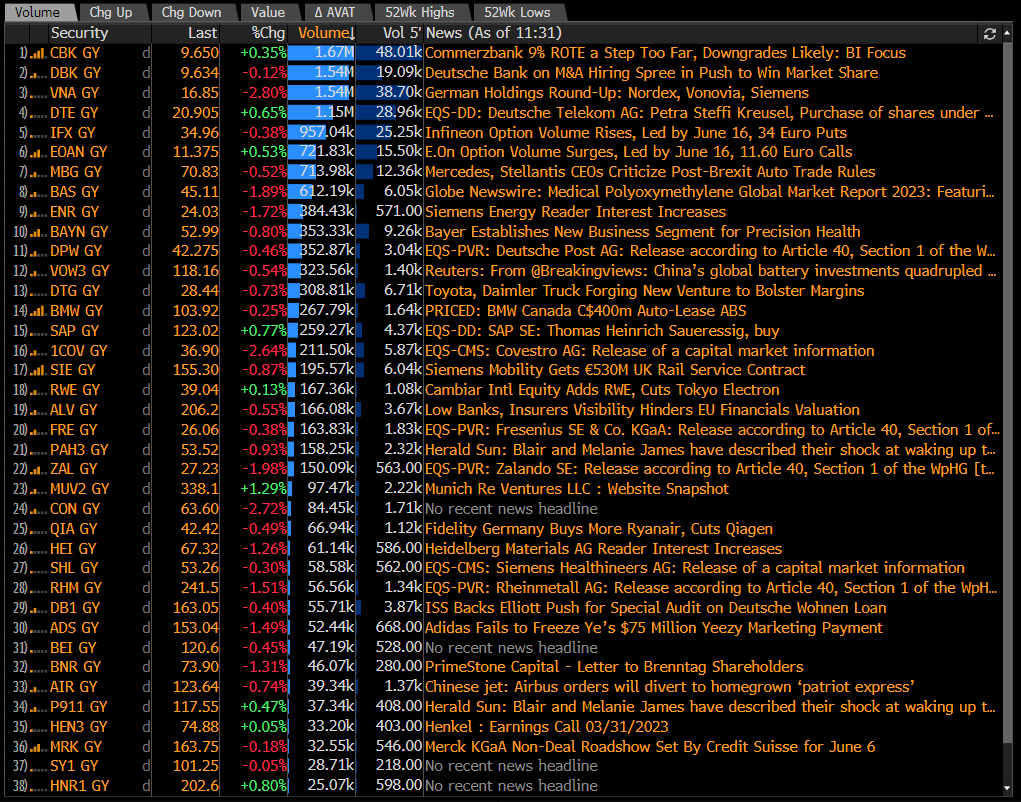Select the bars icon next to ZAL GY
The width and height of the screenshot is (1021, 802).
(38, 469)
